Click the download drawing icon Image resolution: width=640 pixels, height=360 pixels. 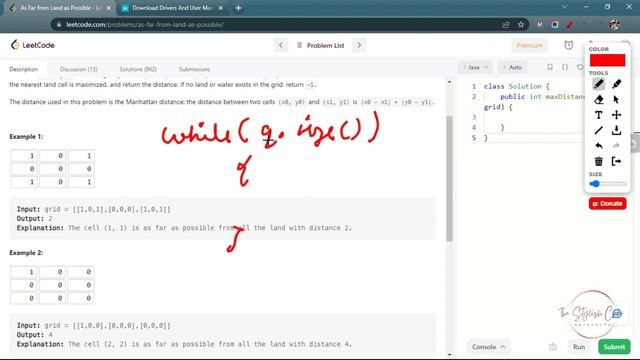(x=616, y=131)
